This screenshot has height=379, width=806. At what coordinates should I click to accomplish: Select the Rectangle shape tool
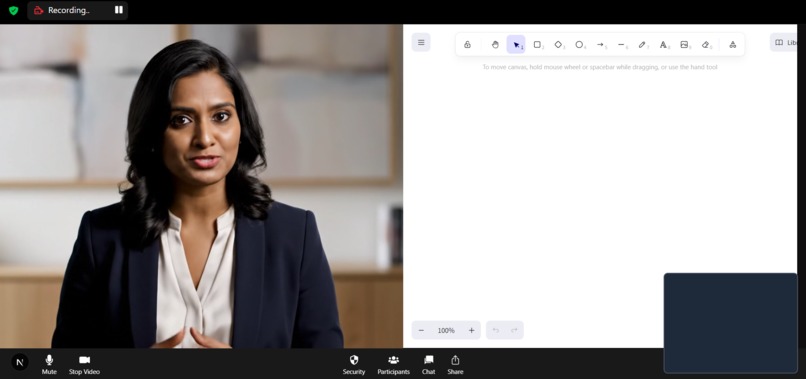point(537,45)
